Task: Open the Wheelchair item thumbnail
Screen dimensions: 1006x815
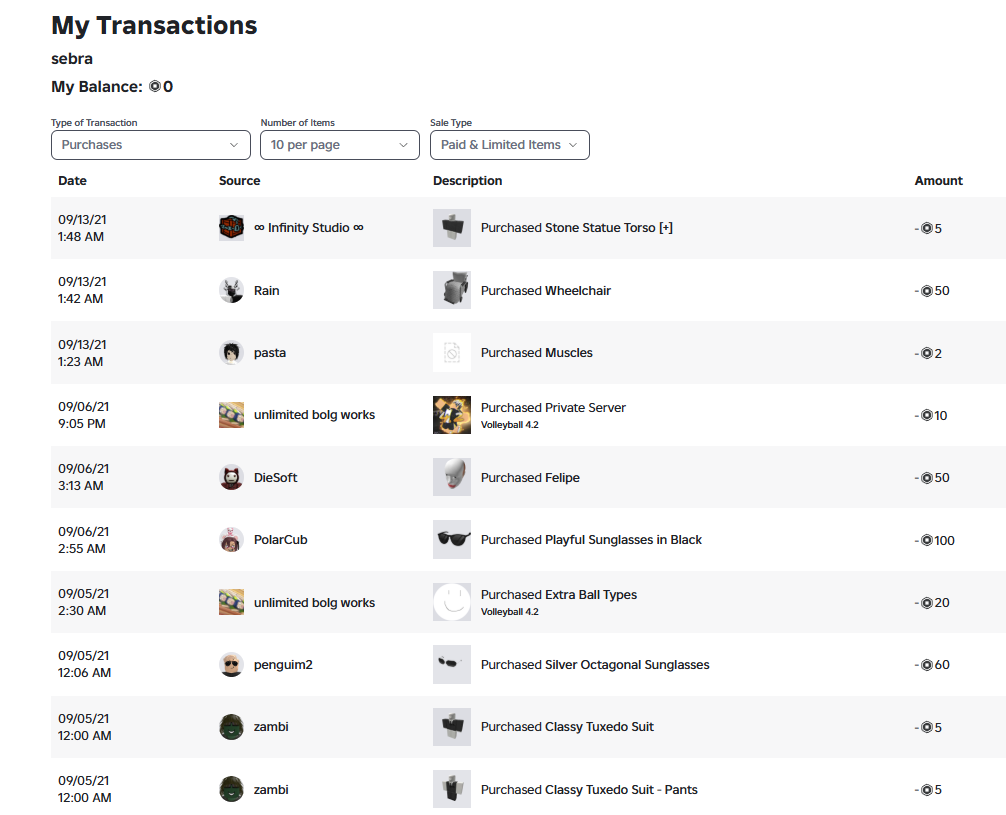Action: 452,290
